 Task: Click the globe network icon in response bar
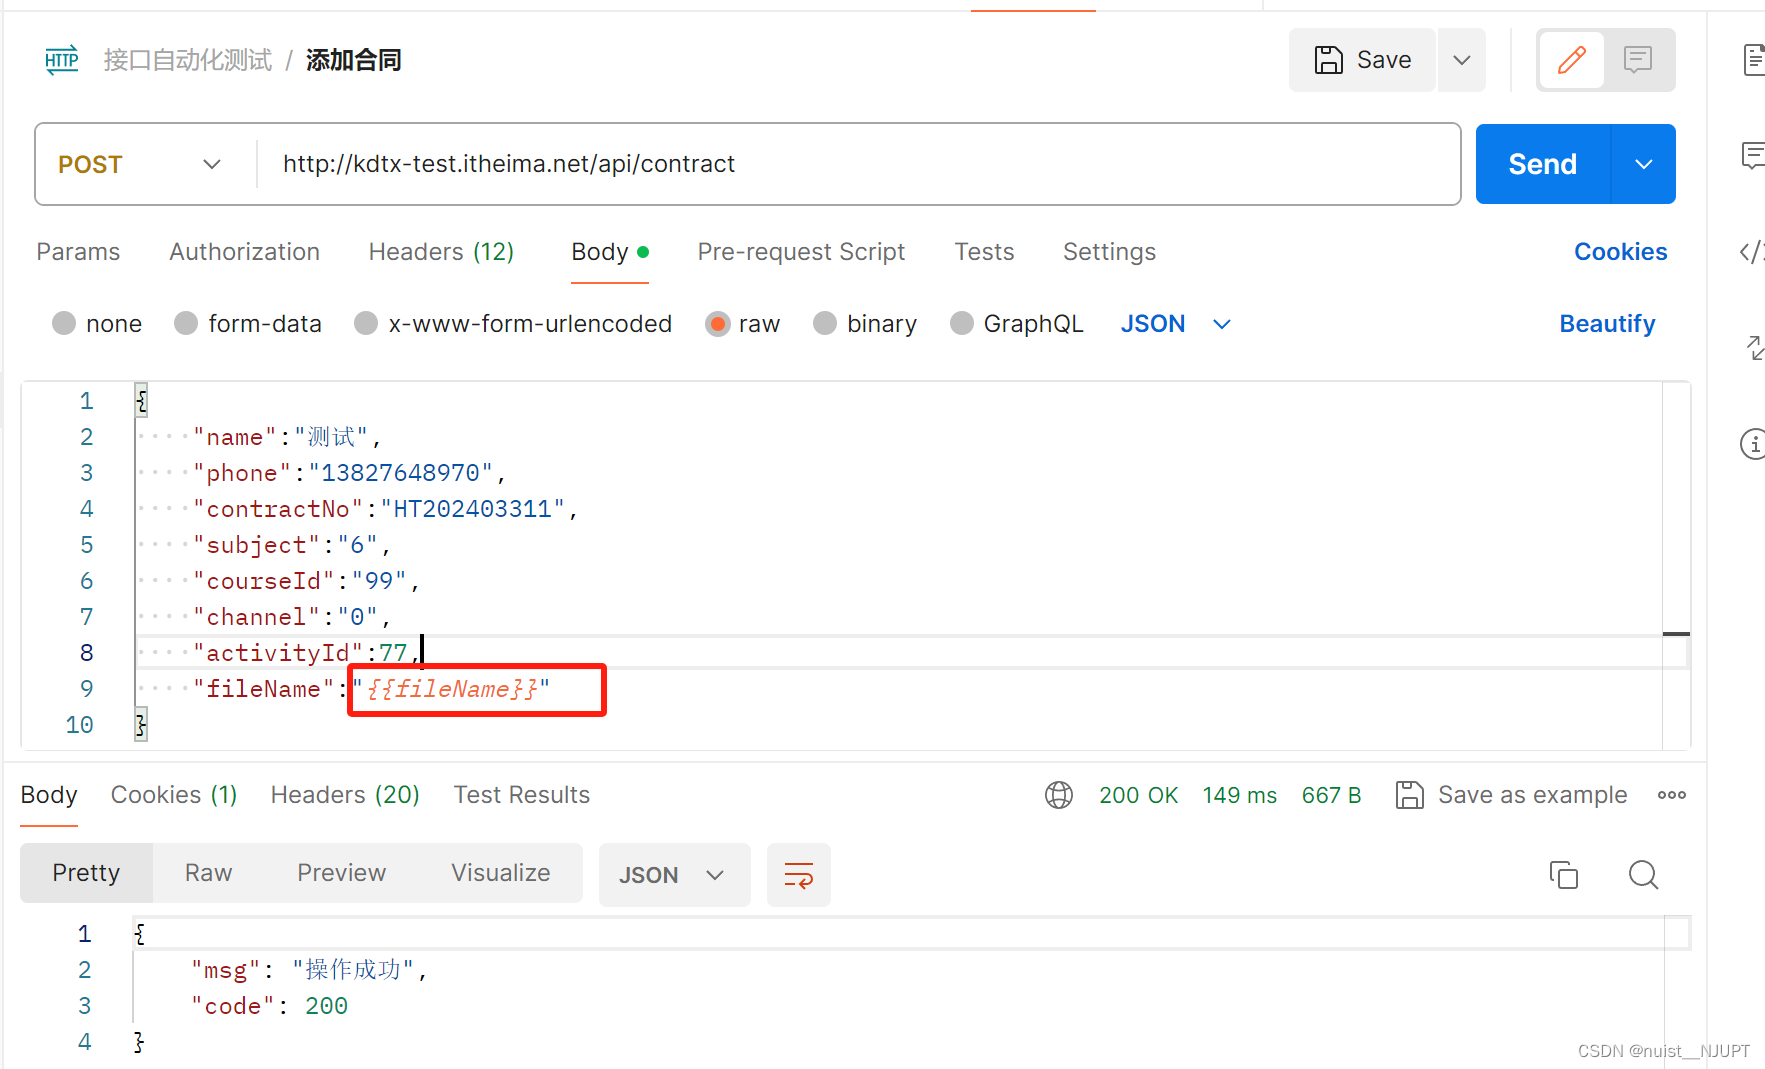tap(1058, 795)
